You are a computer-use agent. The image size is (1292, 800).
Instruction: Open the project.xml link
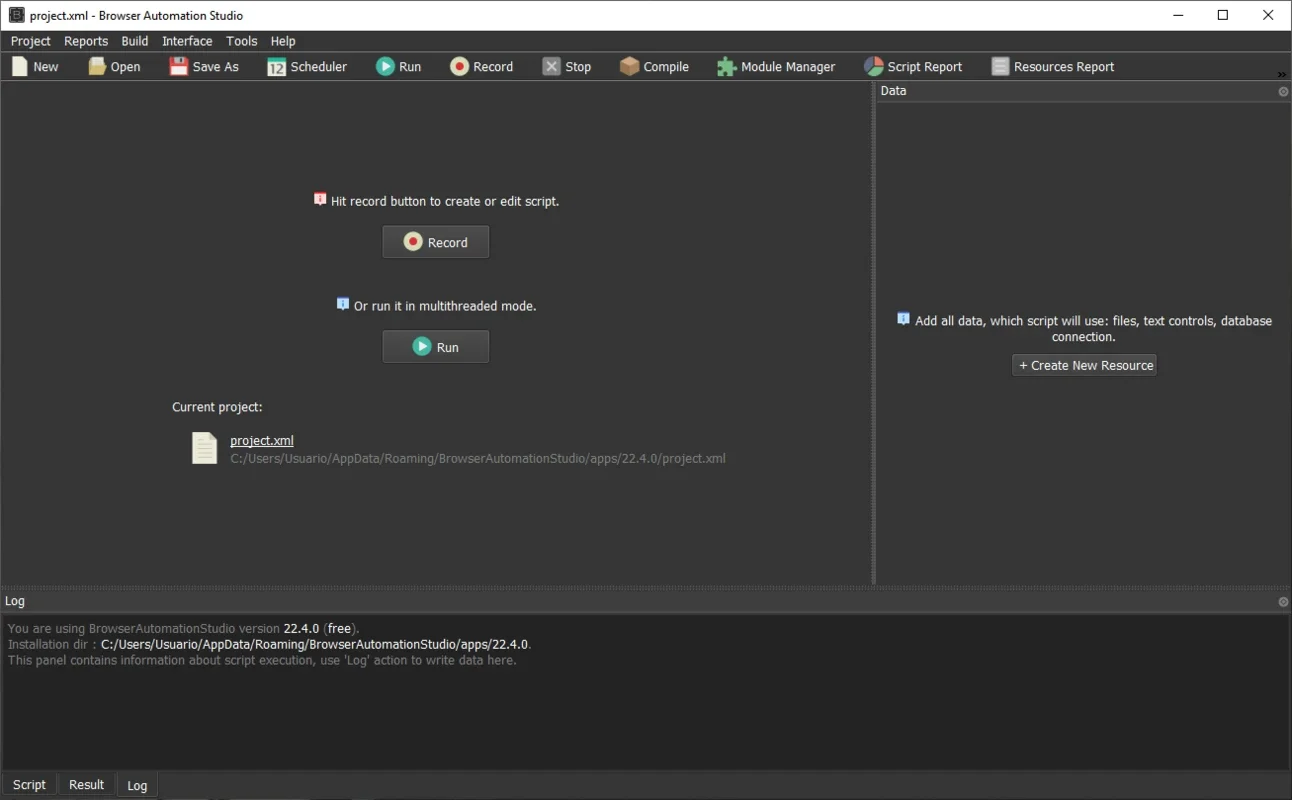click(262, 441)
